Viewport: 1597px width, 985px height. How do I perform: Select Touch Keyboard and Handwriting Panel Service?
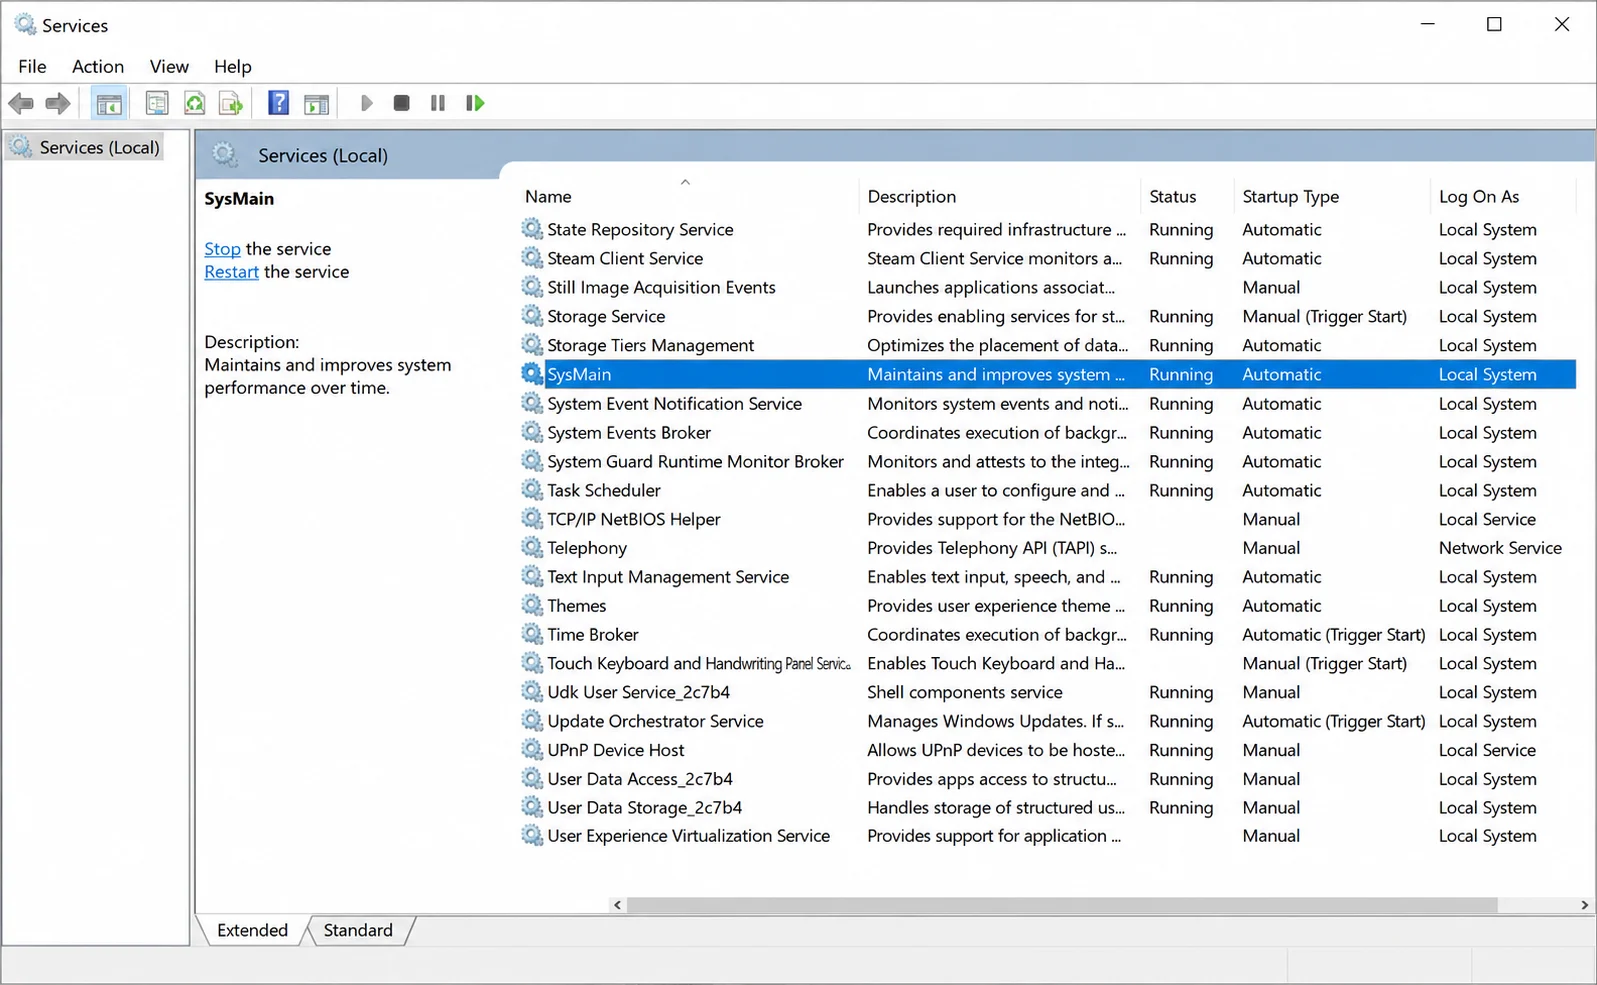tap(1047, 663)
